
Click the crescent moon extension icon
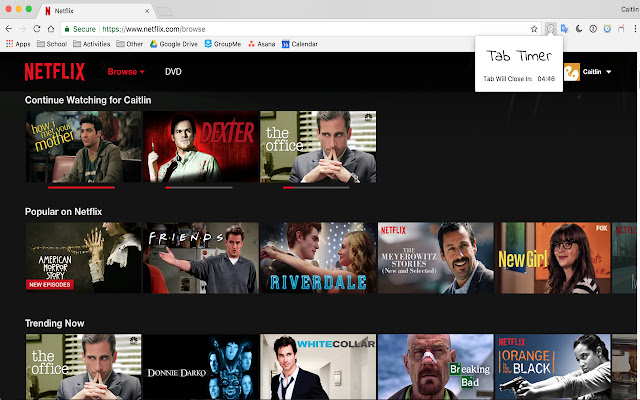579,29
